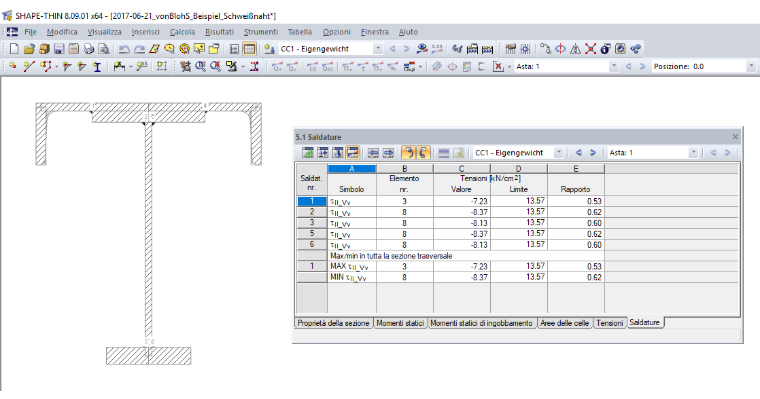This screenshot has height=399, width=760.
Task: Toggle highlighted color-scale icon in Saldature toolbar
Action: coord(353,153)
